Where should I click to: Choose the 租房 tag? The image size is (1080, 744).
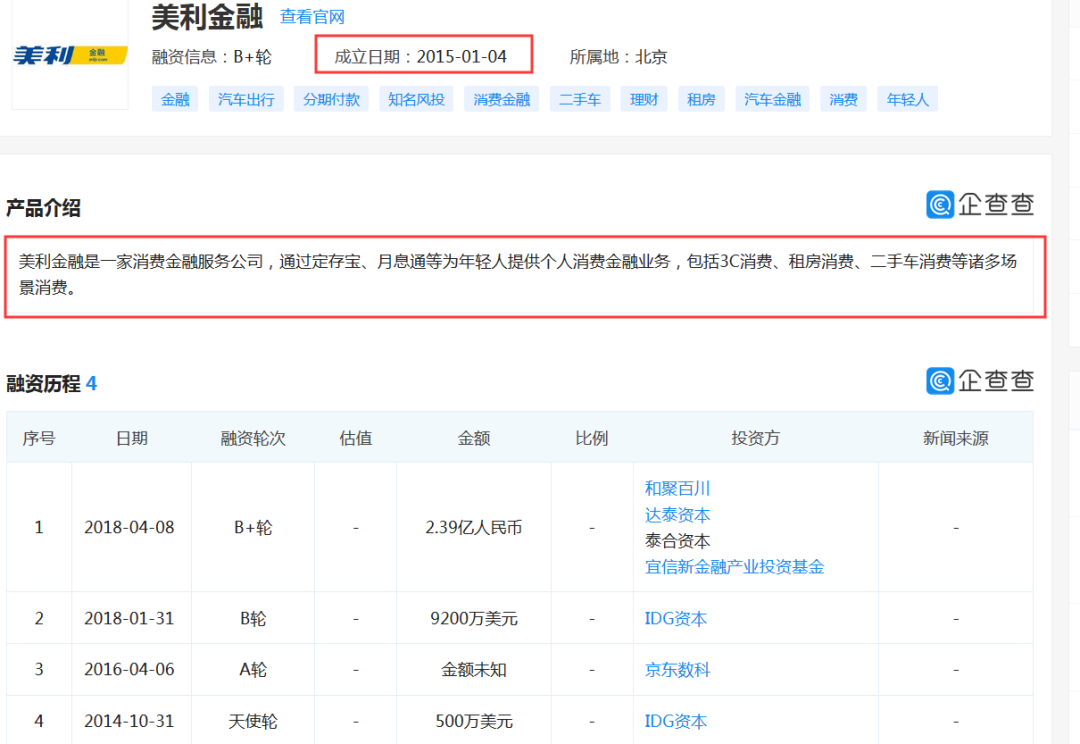point(701,99)
